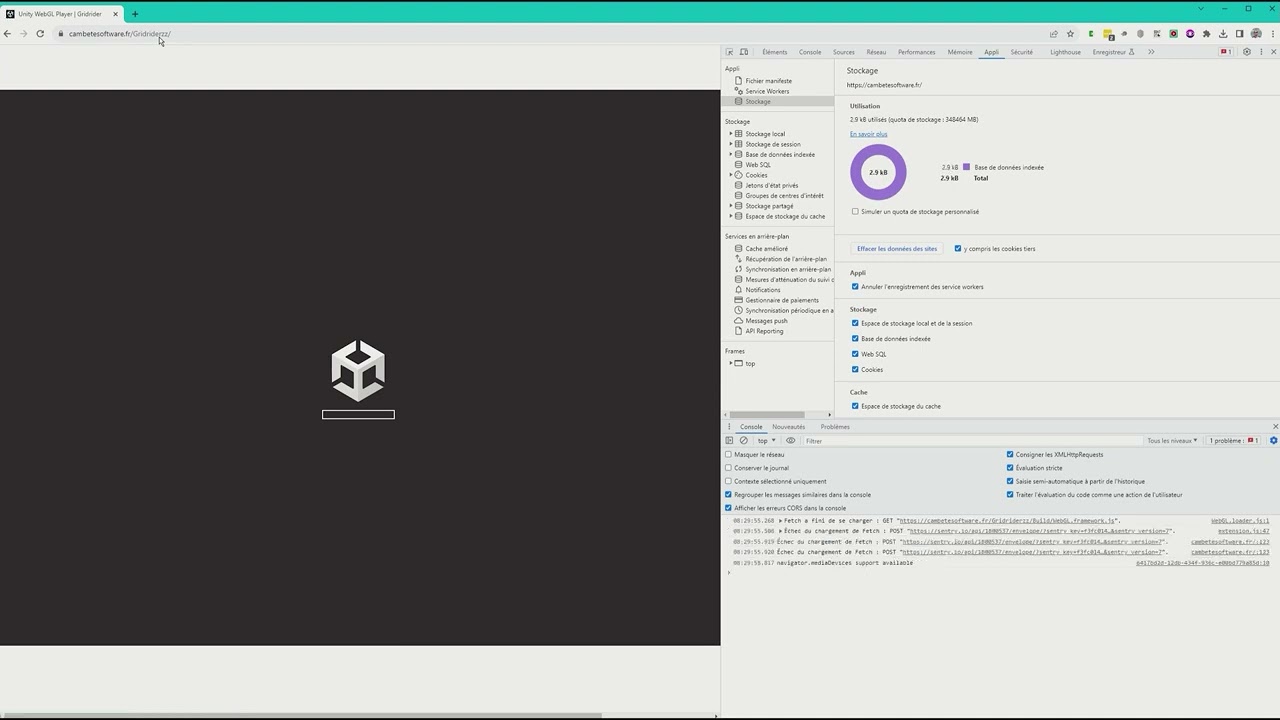Click the site lock icon in address bar
1280x720 pixels.
61,34
